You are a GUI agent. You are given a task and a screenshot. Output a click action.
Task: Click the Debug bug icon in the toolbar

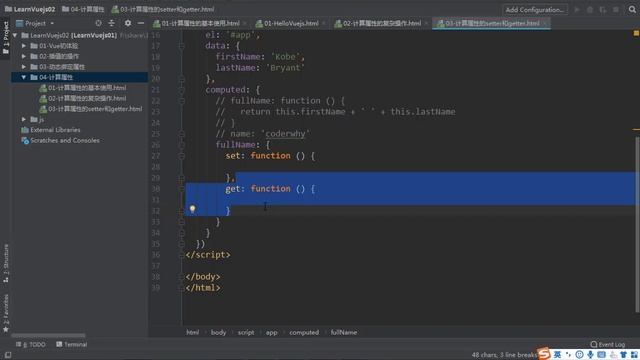click(590, 9)
